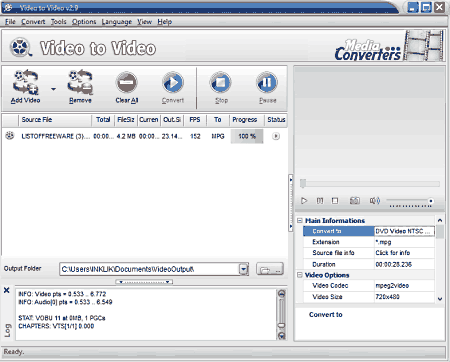Viewport: 450px width, 362px height.
Task: Click the Video Codec mpeg2video value
Action: (404, 286)
